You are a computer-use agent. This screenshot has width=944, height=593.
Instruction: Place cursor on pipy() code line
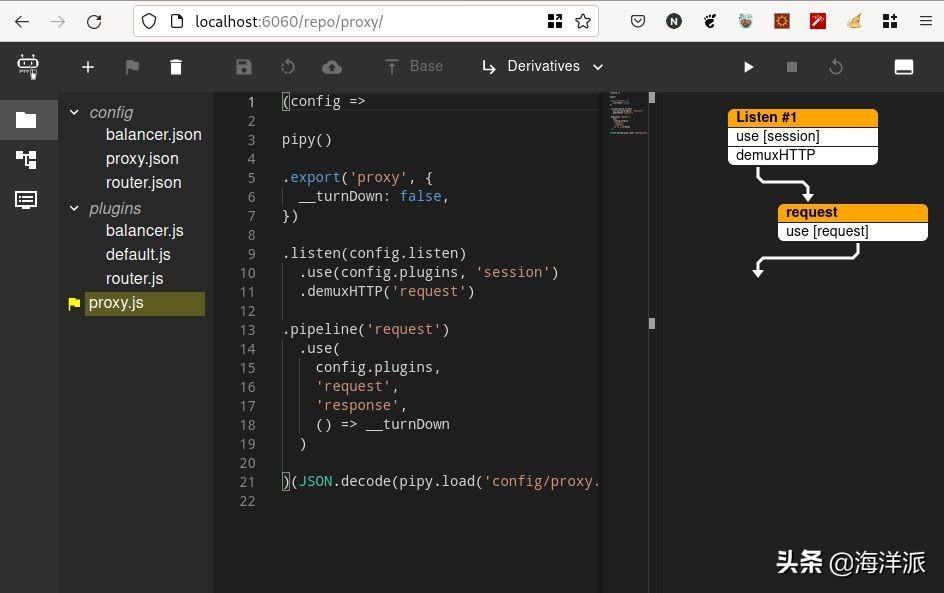[306, 140]
